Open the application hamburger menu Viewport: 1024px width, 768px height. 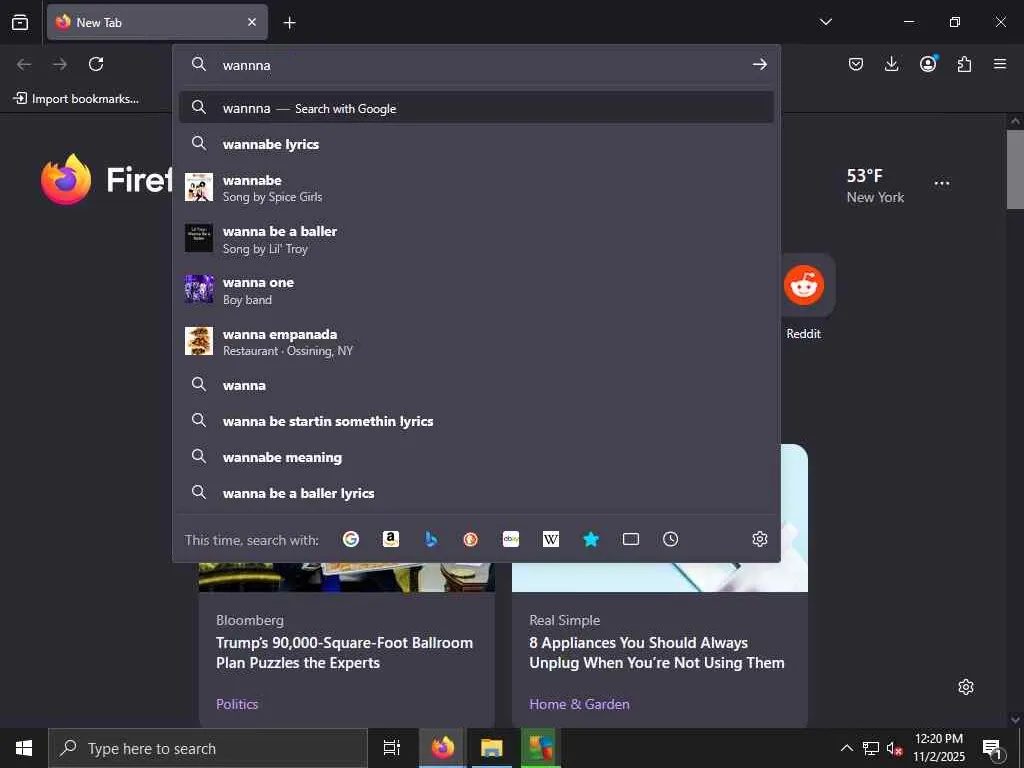(x=1000, y=64)
